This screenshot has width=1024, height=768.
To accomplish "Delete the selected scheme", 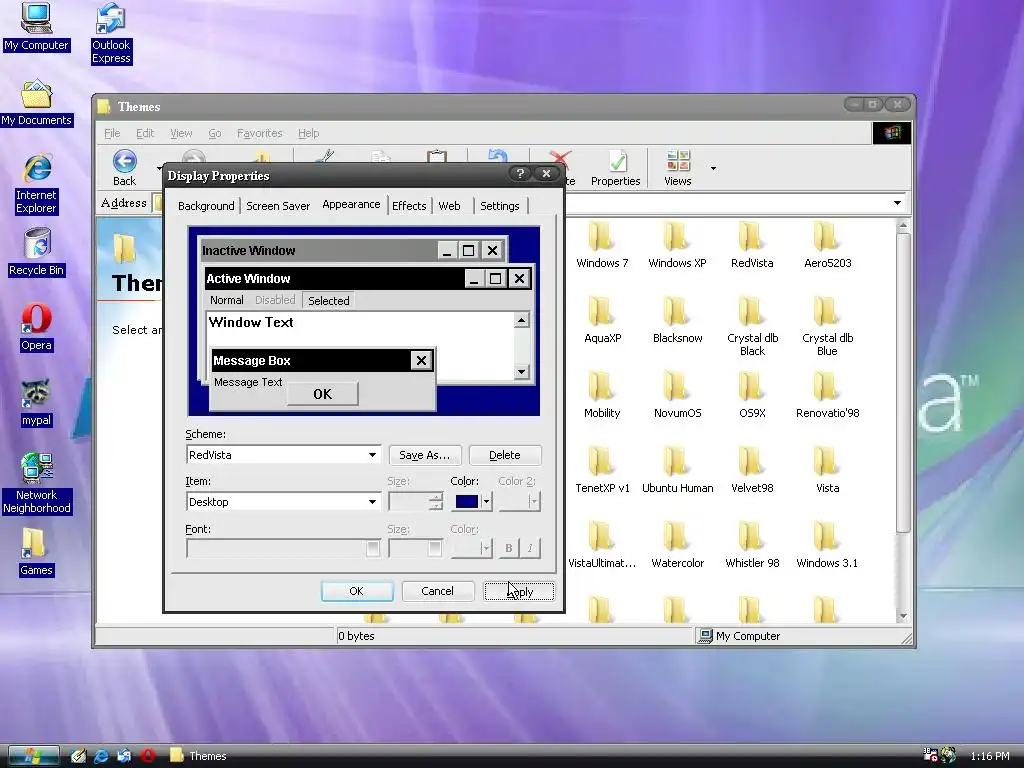I will pos(505,455).
